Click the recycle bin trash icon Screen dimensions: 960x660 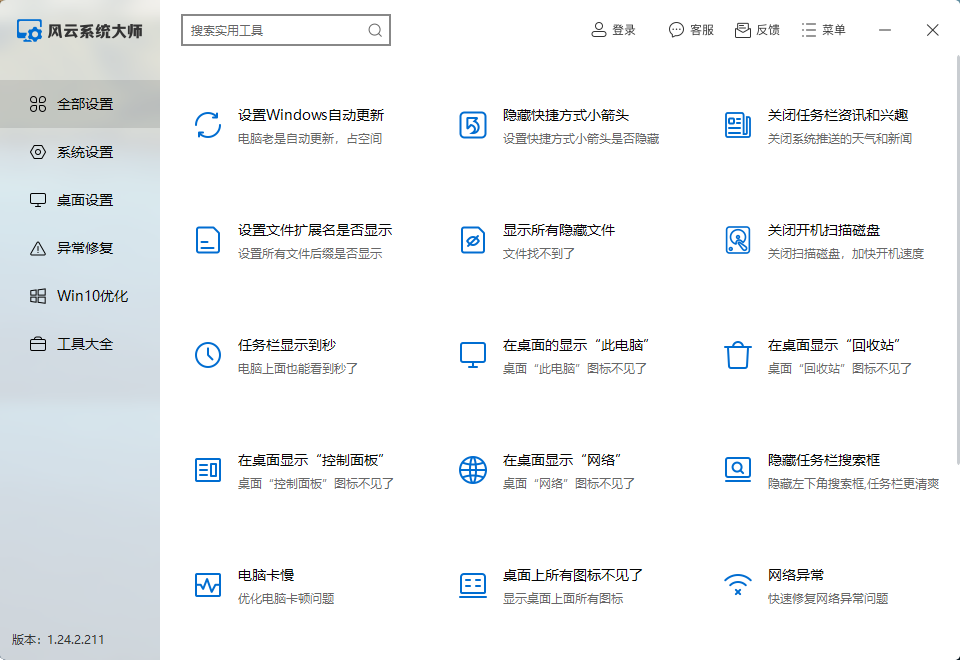point(738,355)
